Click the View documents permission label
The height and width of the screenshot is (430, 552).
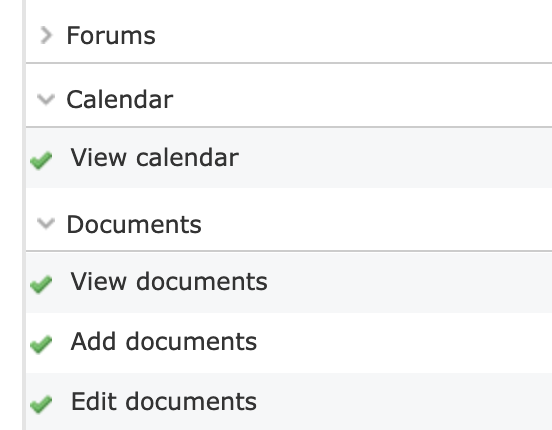tap(169, 281)
